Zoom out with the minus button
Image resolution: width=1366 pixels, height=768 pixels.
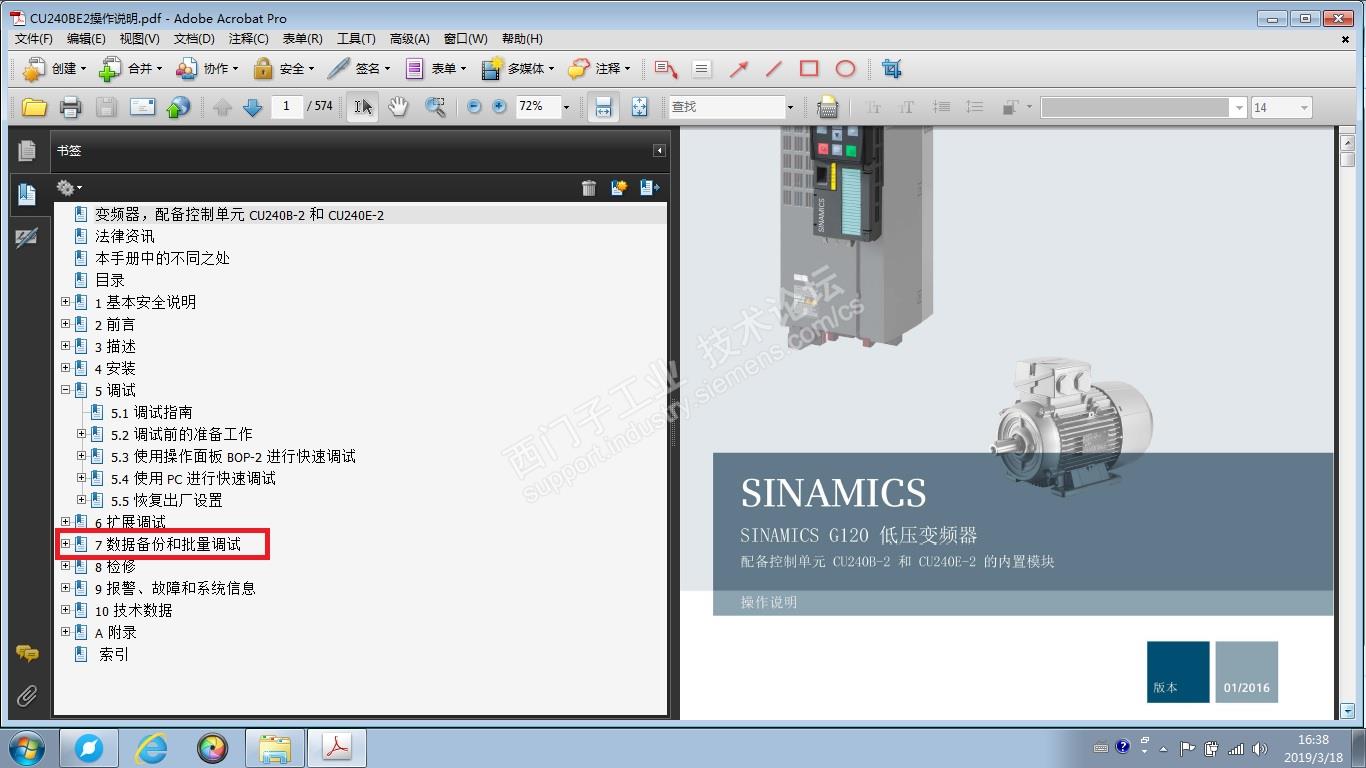click(474, 107)
